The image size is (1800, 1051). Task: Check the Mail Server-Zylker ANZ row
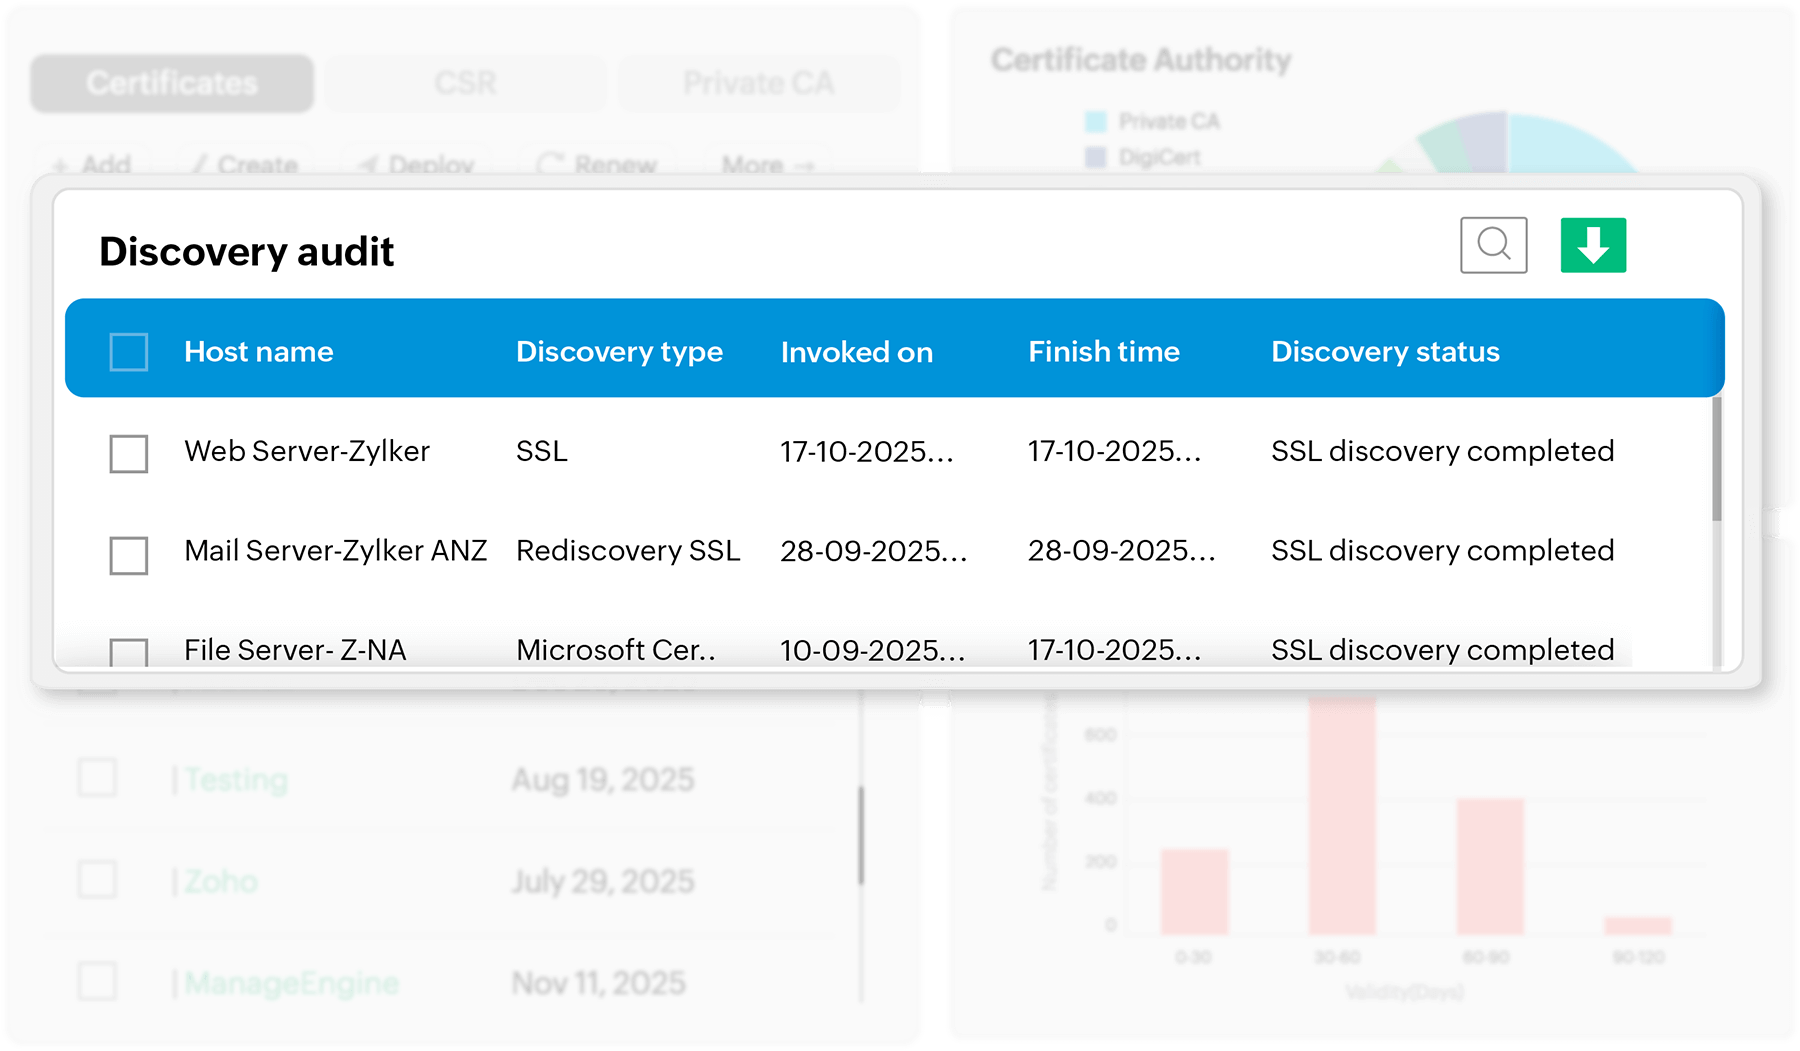(x=129, y=555)
